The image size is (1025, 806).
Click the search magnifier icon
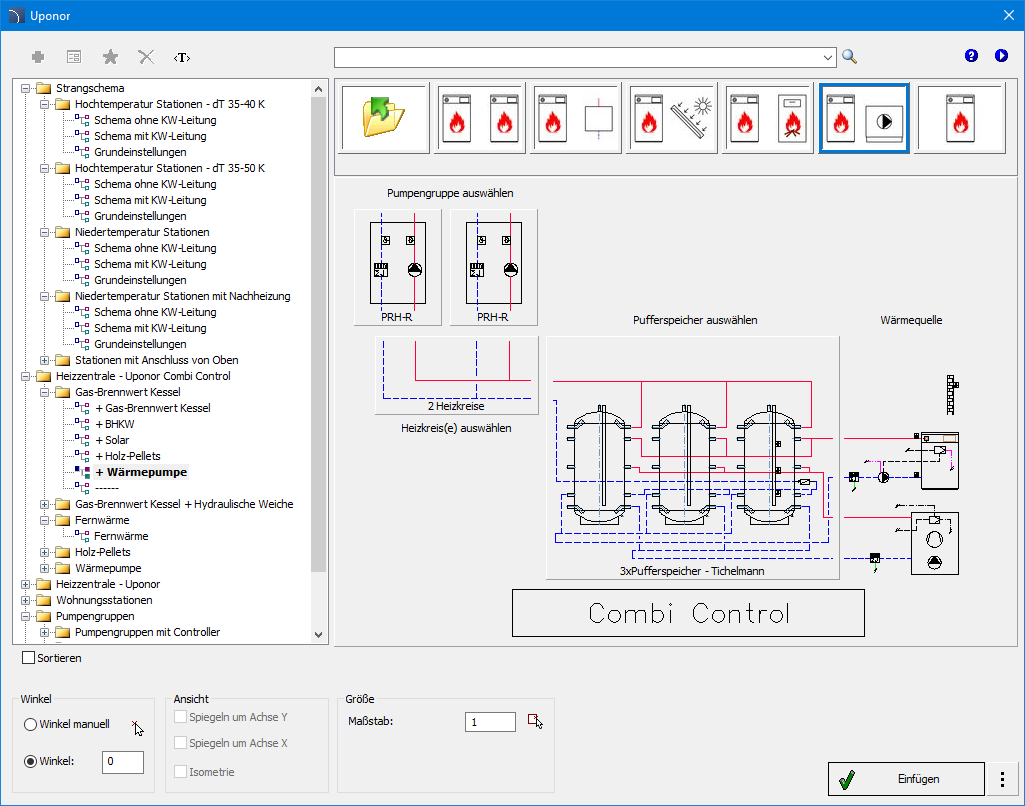[849, 57]
